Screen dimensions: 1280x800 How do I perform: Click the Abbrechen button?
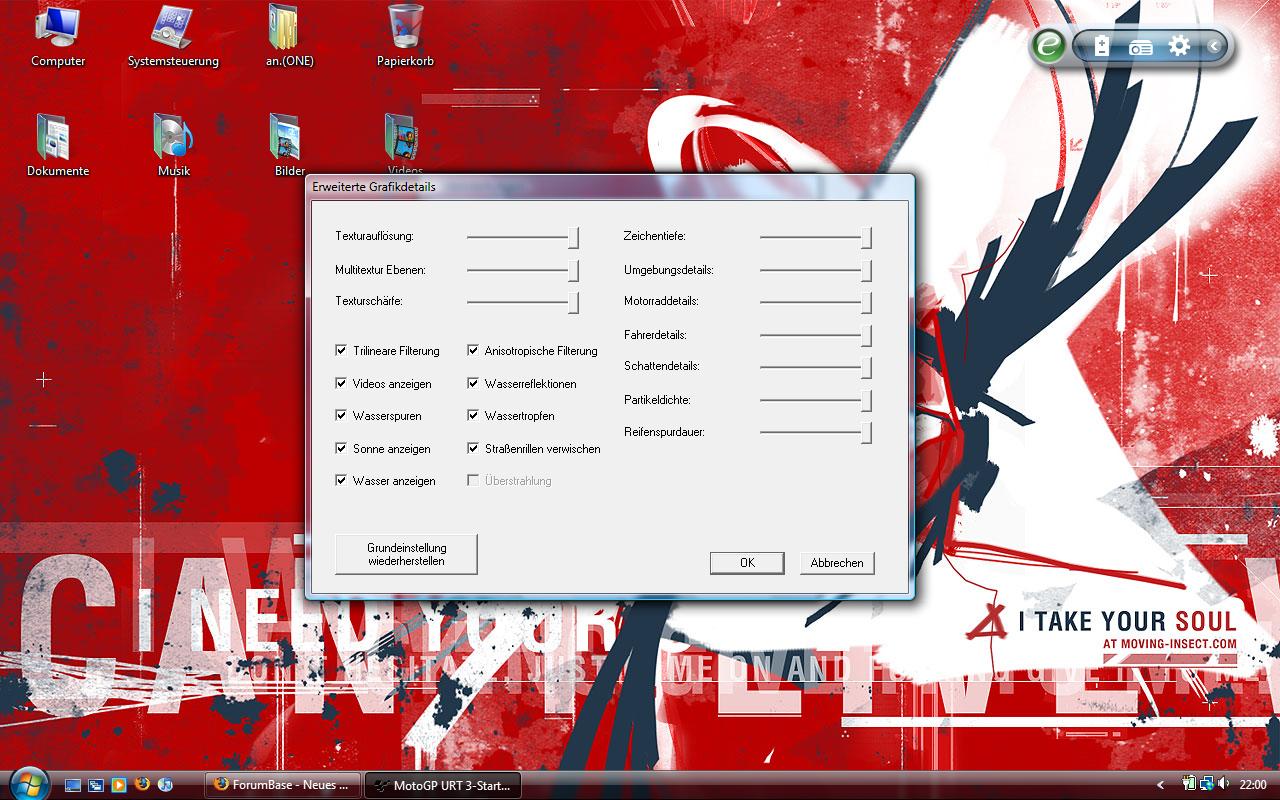(x=837, y=563)
